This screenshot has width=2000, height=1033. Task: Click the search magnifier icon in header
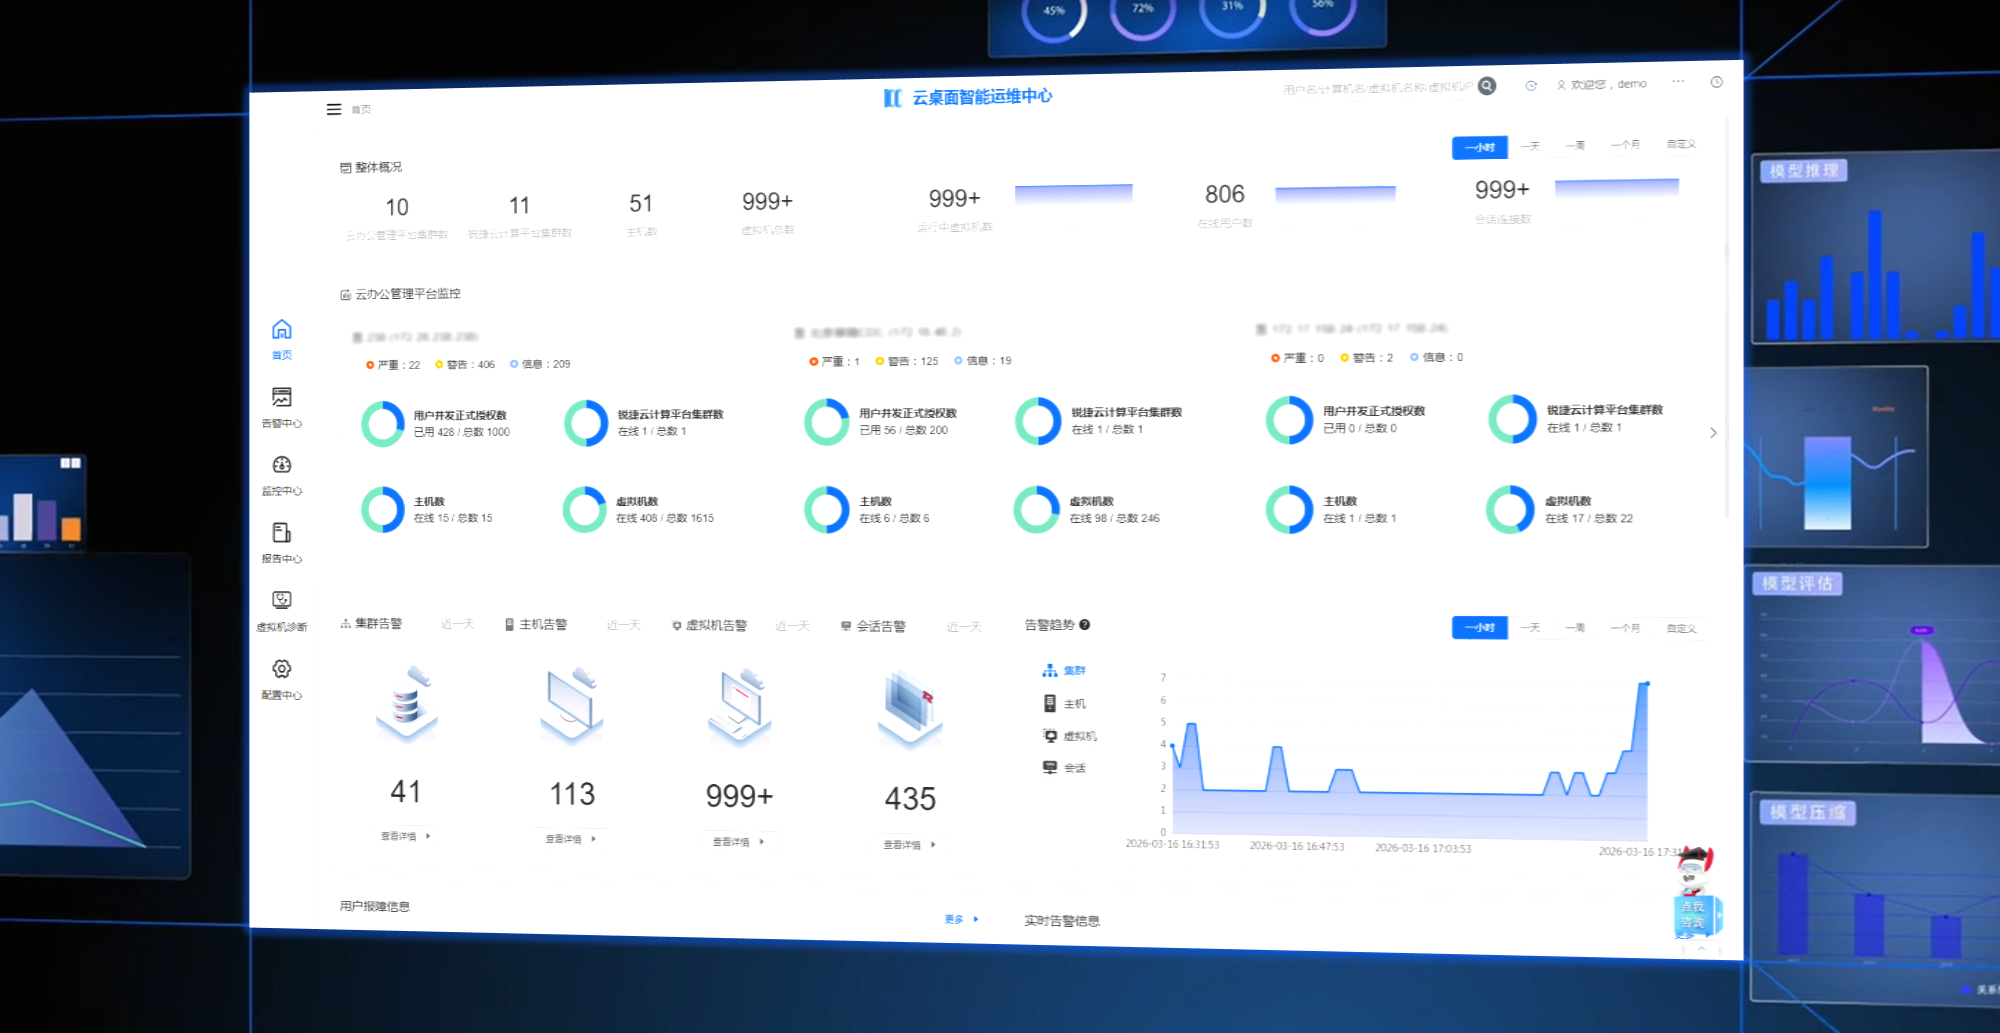[x=1487, y=86]
